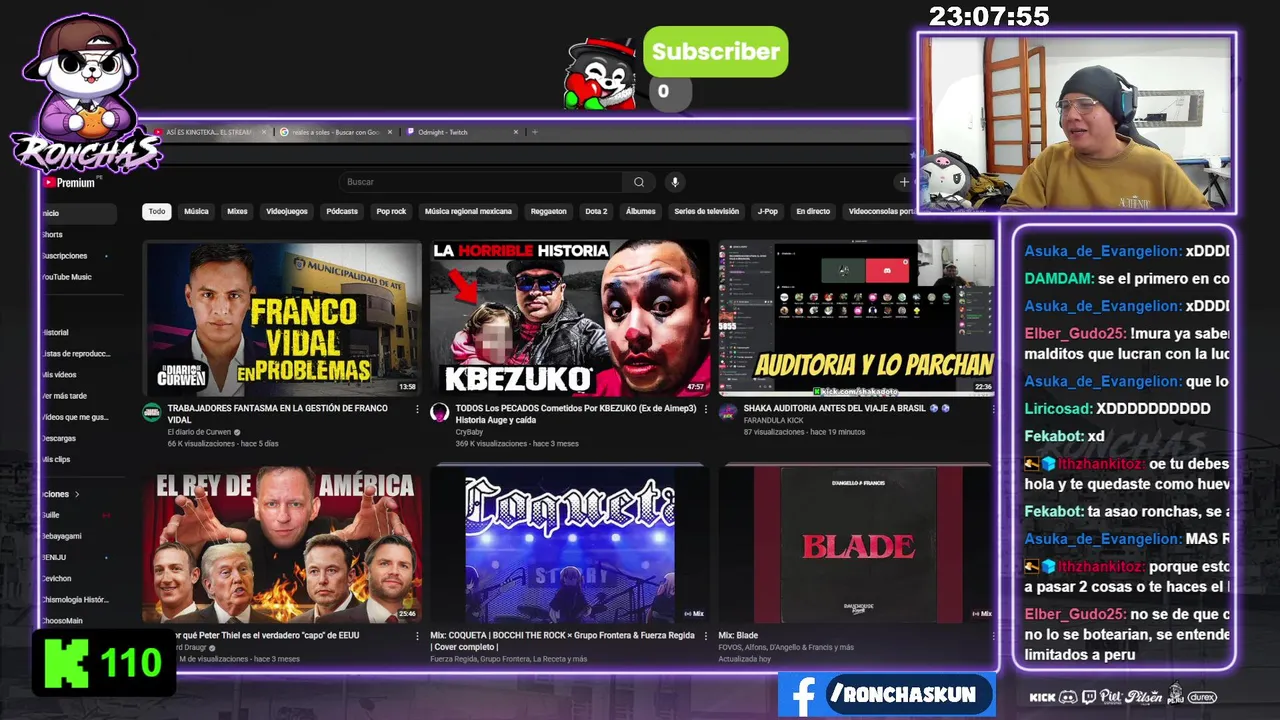The height and width of the screenshot is (720, 1280).
Task: Open options menu for Shaka Auditoria video
Action: [993, 409]
